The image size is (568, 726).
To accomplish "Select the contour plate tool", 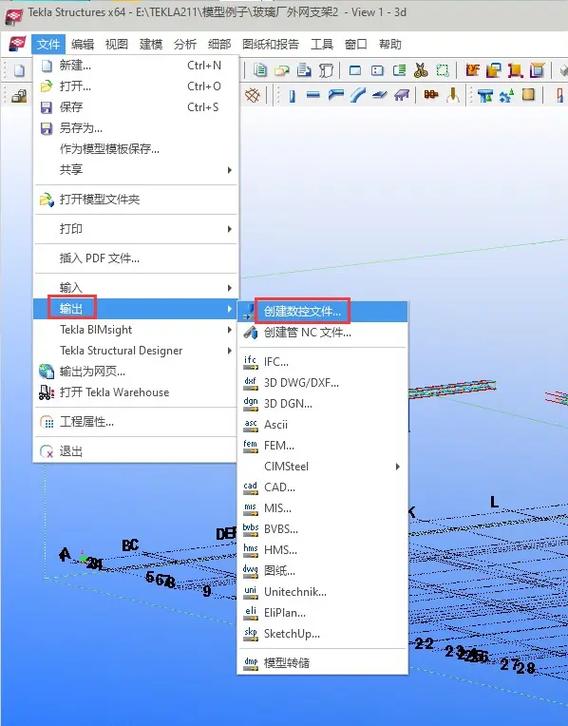I will (x=379, y=96).
